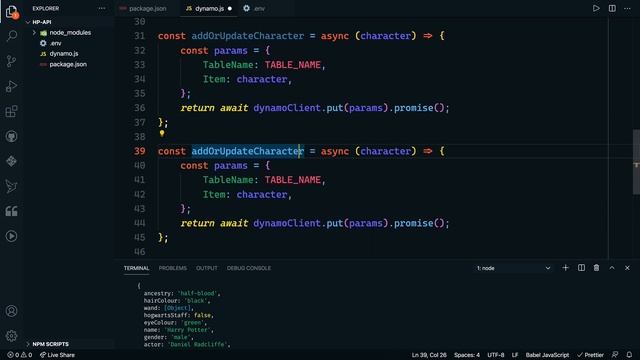Maximize the terminal panel with up chevron
This screenshot has width=640, height=360.
tap(612, 268)
